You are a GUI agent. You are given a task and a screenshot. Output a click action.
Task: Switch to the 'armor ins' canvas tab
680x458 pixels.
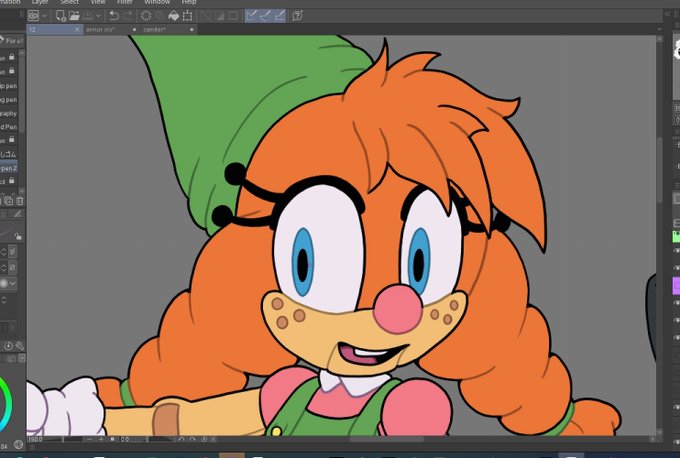pyautogui.click(x=111, y=29)
